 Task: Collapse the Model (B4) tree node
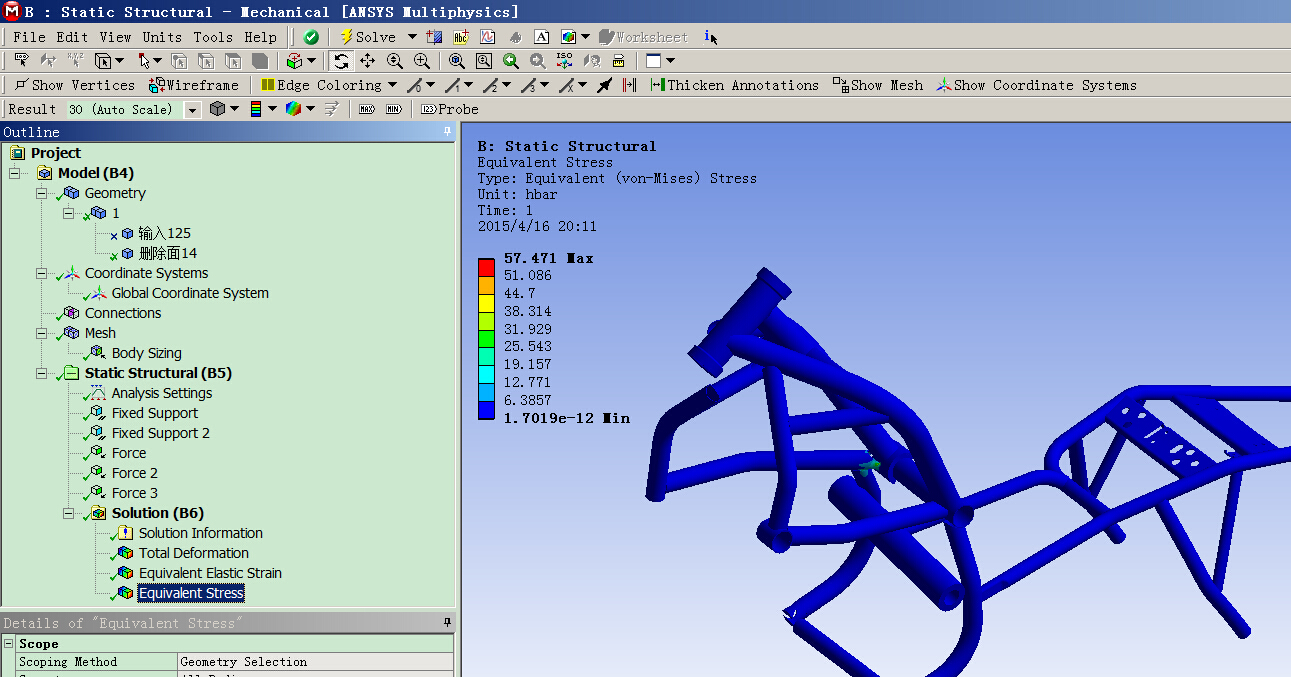[14, 173]
